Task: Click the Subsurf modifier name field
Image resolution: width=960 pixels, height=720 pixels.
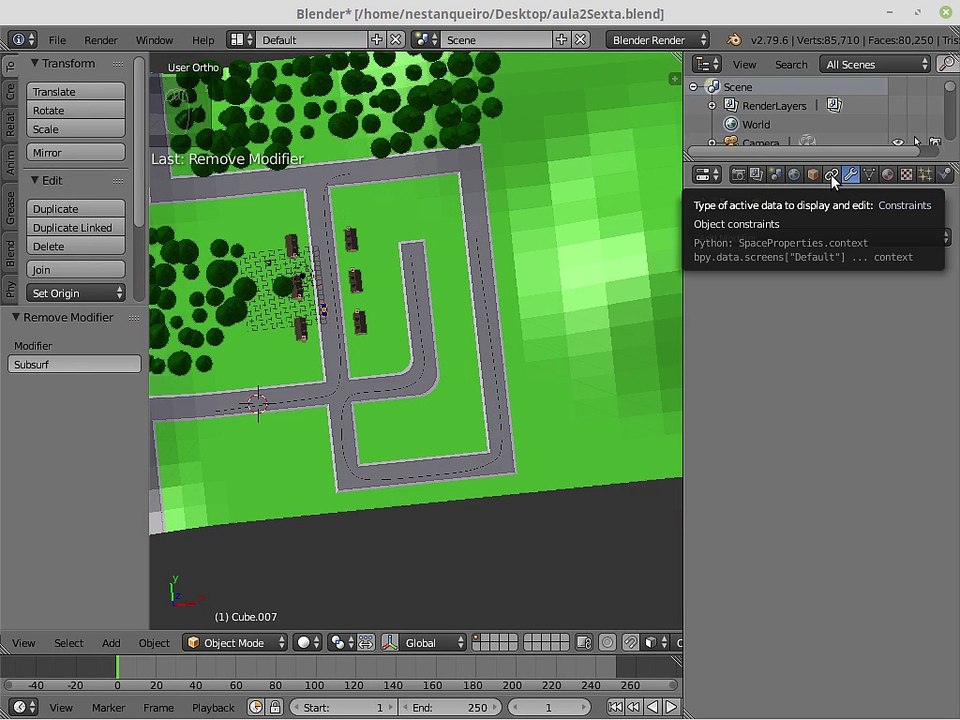Action: pos(74,364)
